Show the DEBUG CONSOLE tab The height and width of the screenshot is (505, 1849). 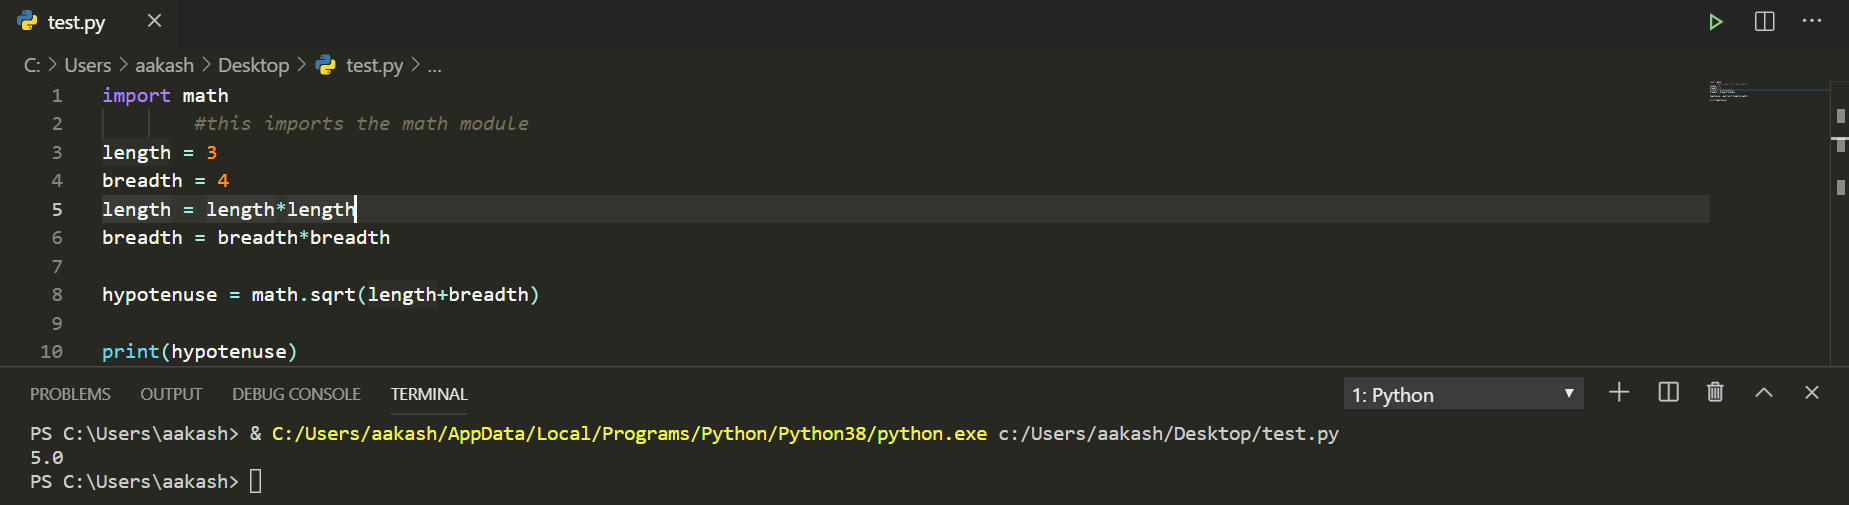296,394
